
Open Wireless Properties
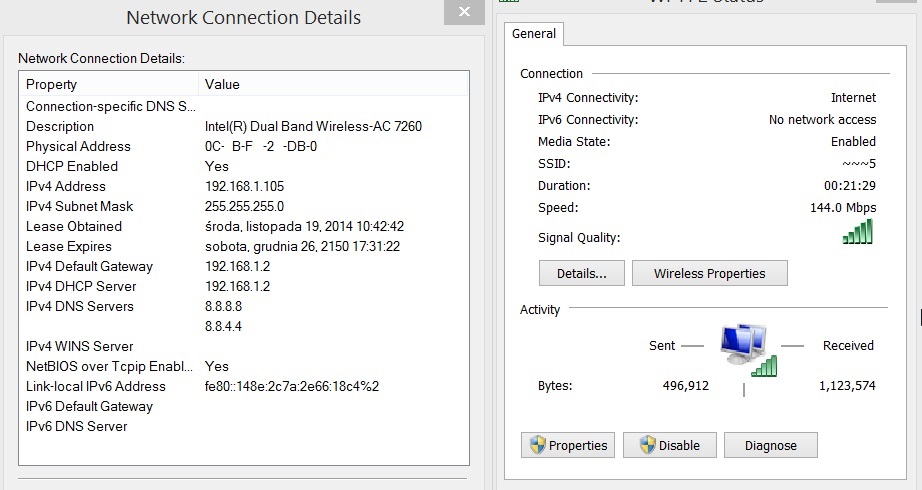[x=709, y=273]
